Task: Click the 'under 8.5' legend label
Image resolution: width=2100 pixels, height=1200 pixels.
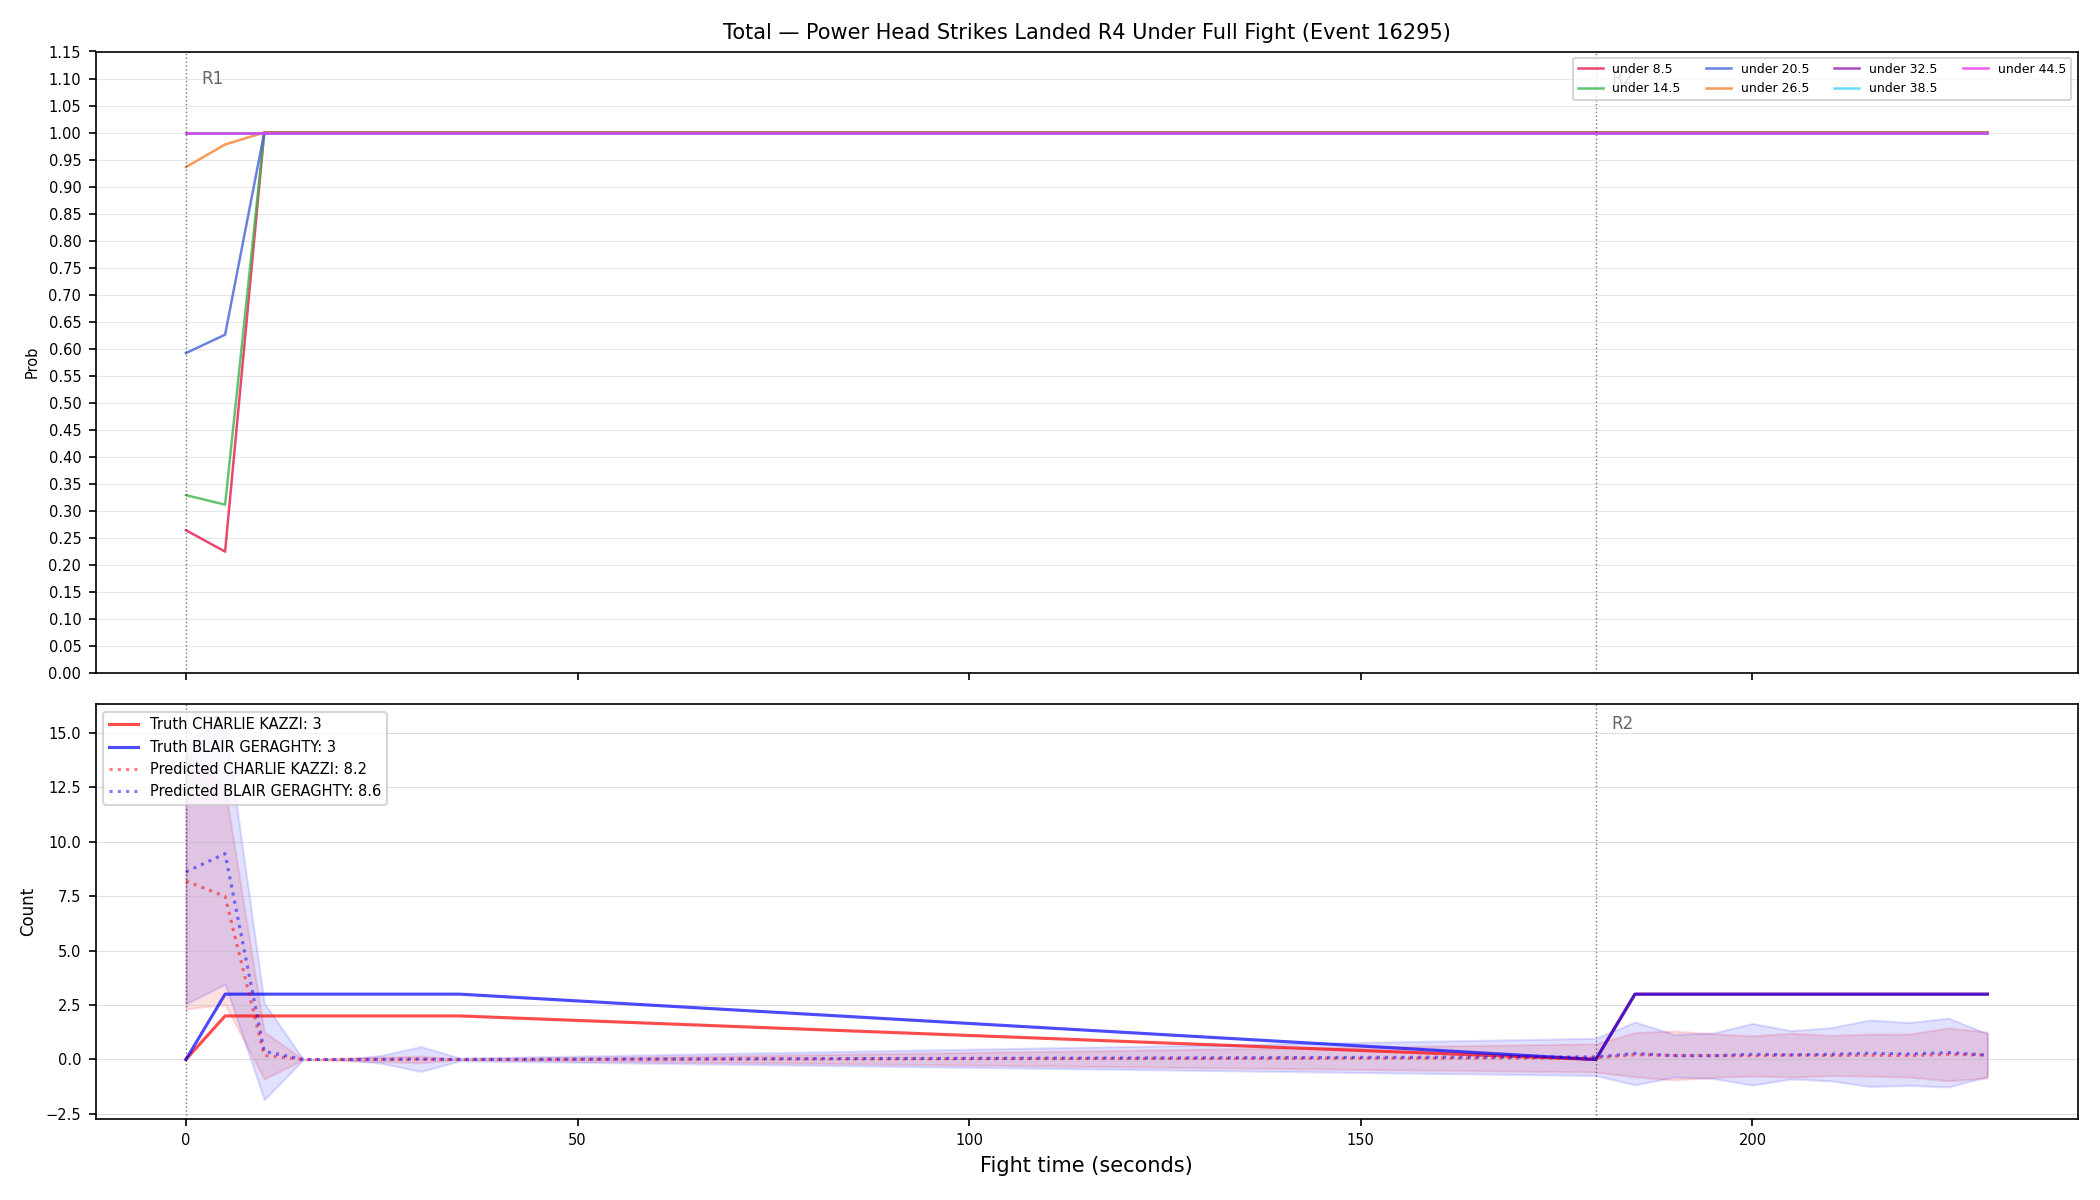Action: click(1642, 69)
